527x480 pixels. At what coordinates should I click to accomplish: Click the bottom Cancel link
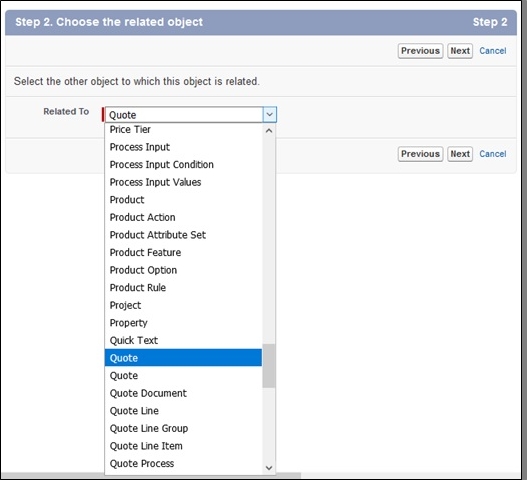point(493,154)
